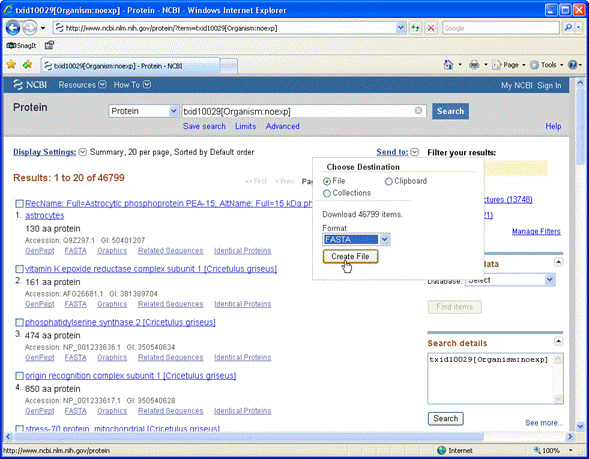The height and width of the screenshot is (459, 589).
Task: Open the Advanced search link
Action: (x=282, y=127)
